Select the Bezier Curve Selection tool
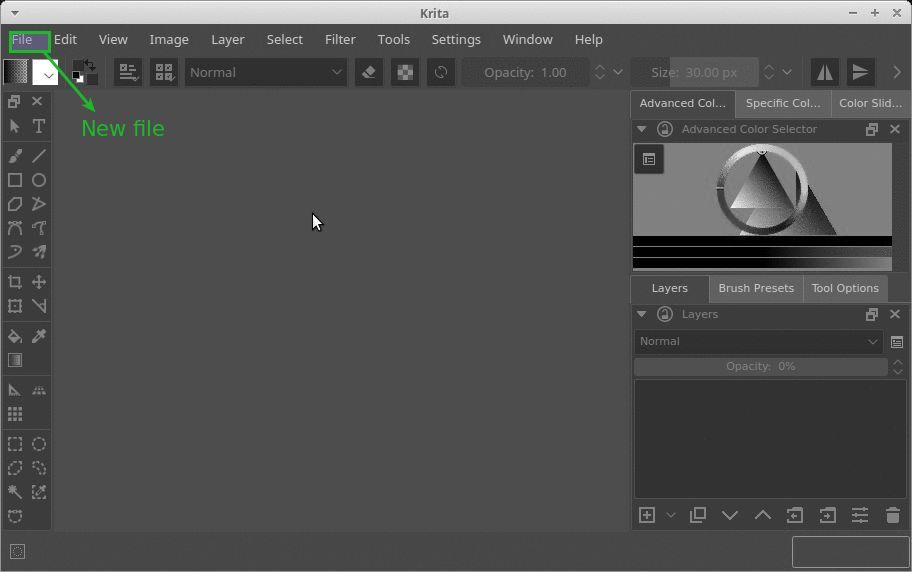 [x=15, y=516]
